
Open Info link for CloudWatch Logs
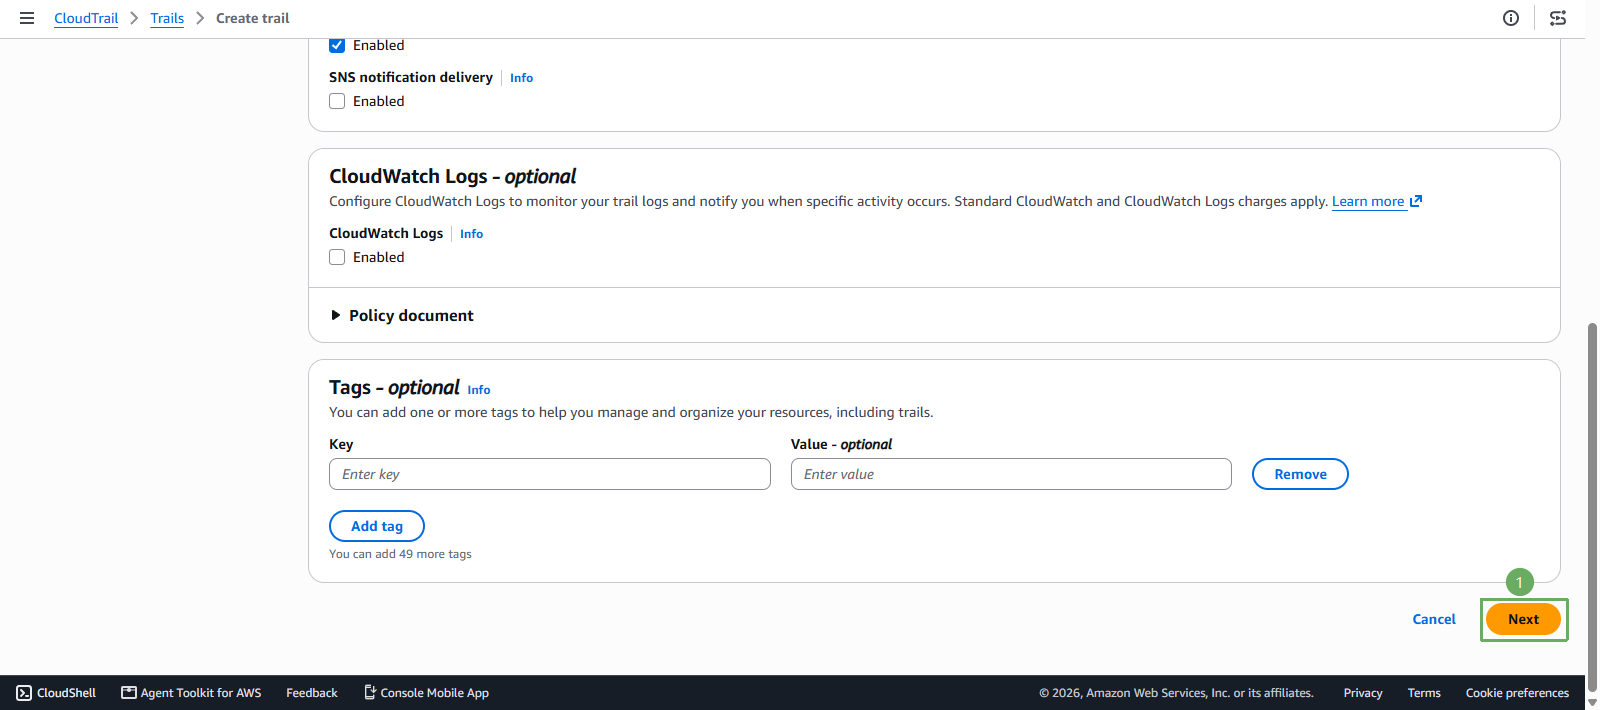coord(471,234)
